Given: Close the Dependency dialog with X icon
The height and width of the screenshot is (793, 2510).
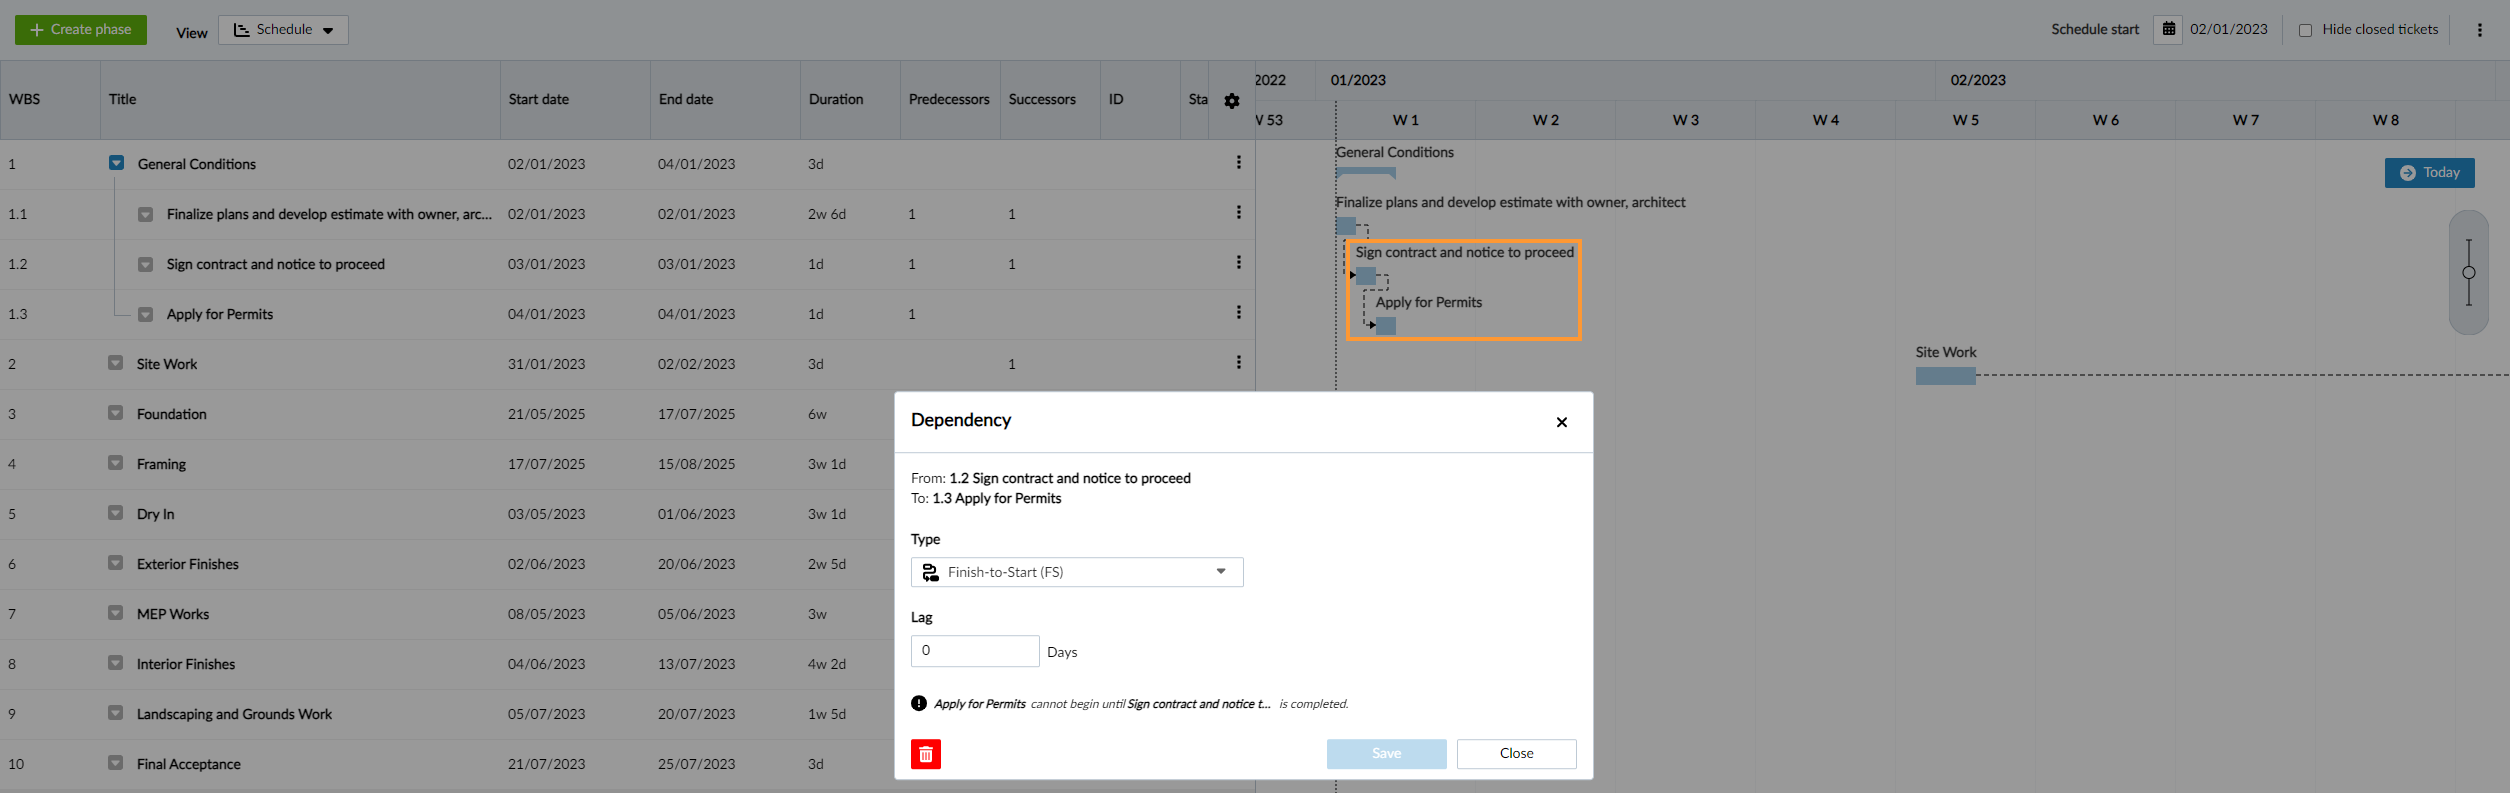Looking at the screenshot, I should pyautogui.click(x=1561, y=422).
